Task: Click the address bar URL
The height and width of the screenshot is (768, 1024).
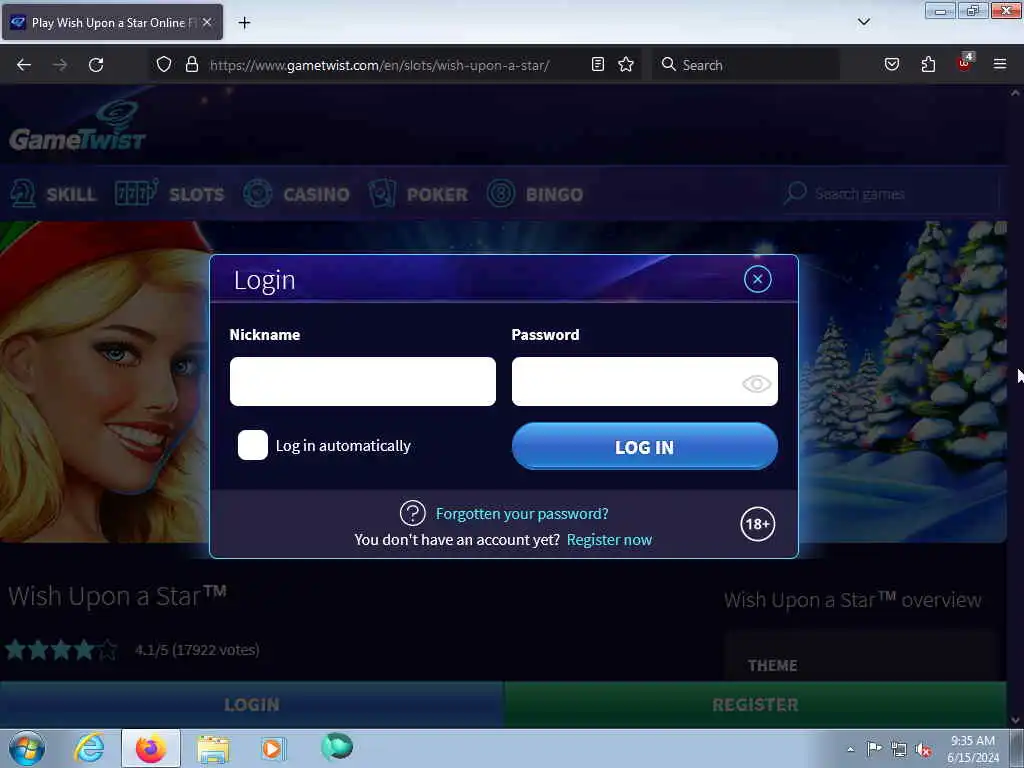Action: pyautogui.click(x=379, y=65)
